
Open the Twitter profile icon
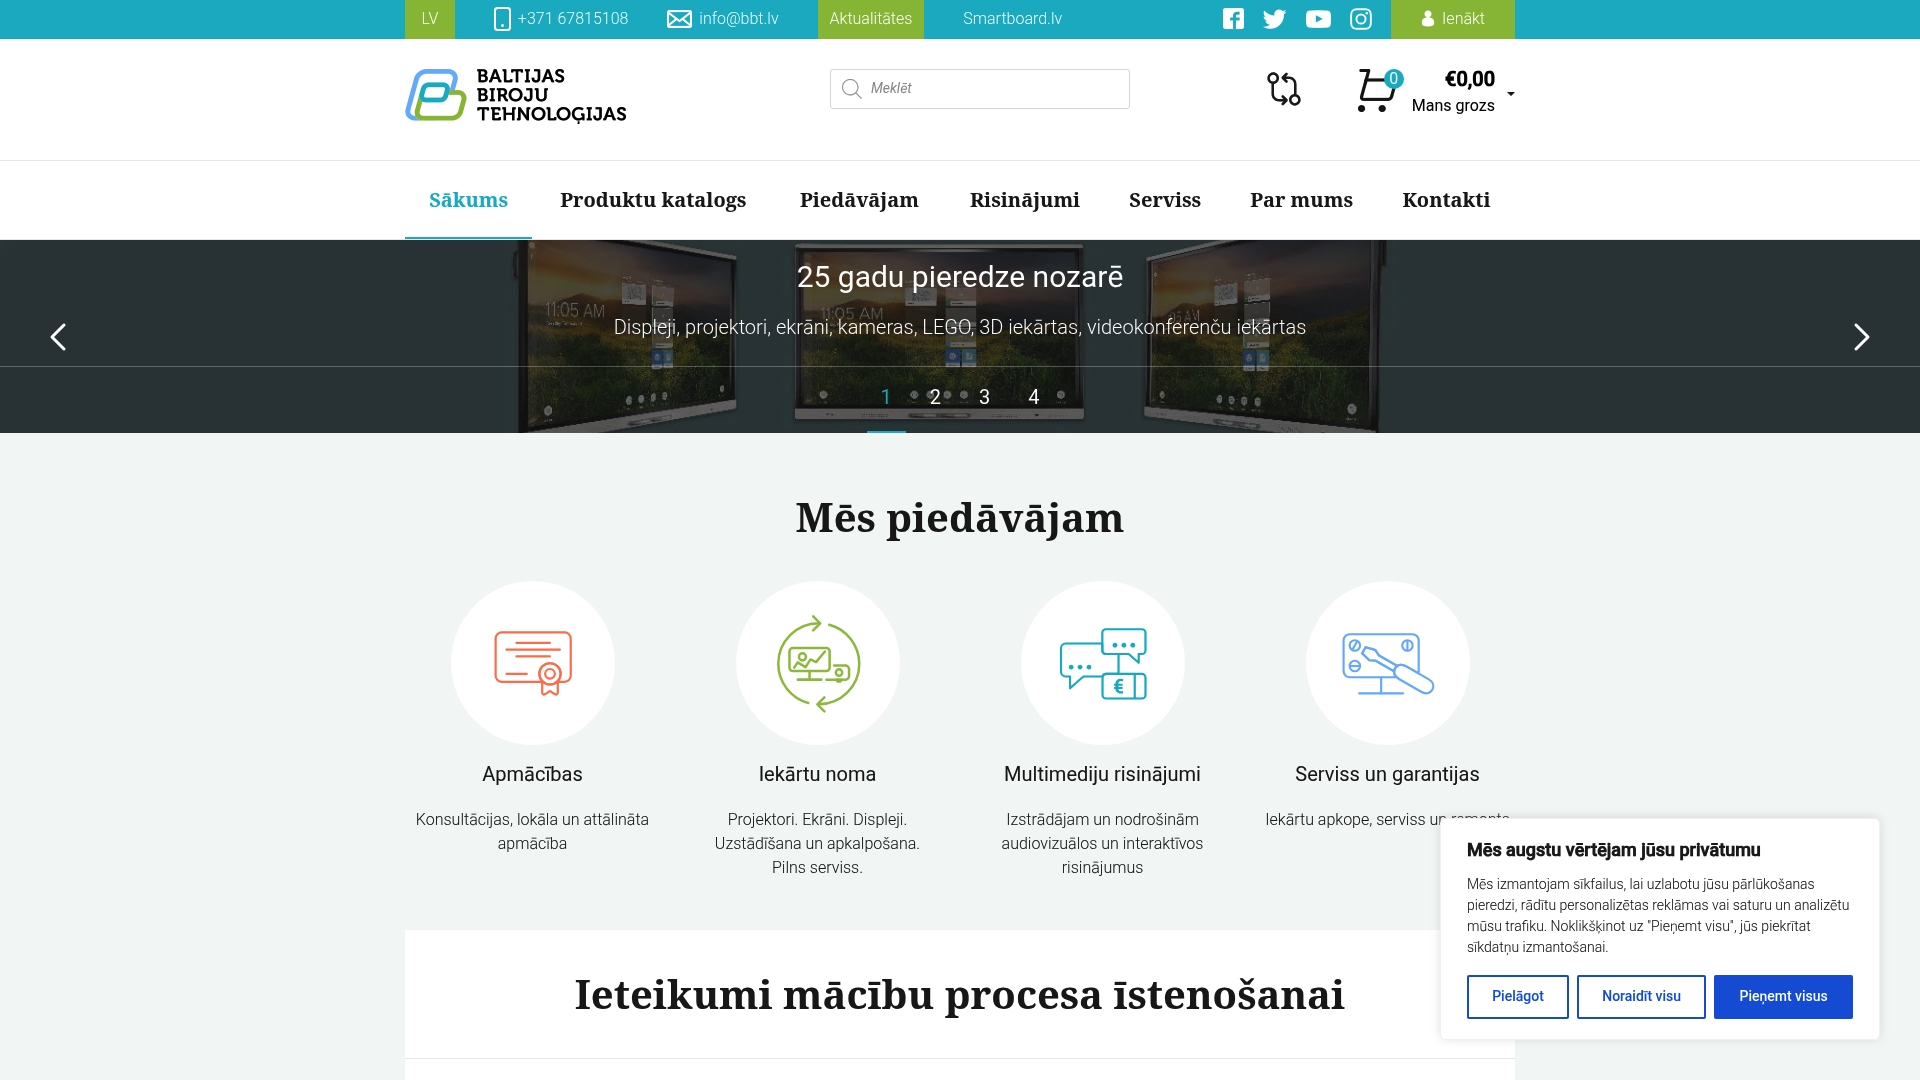(x=1274, y=19)
